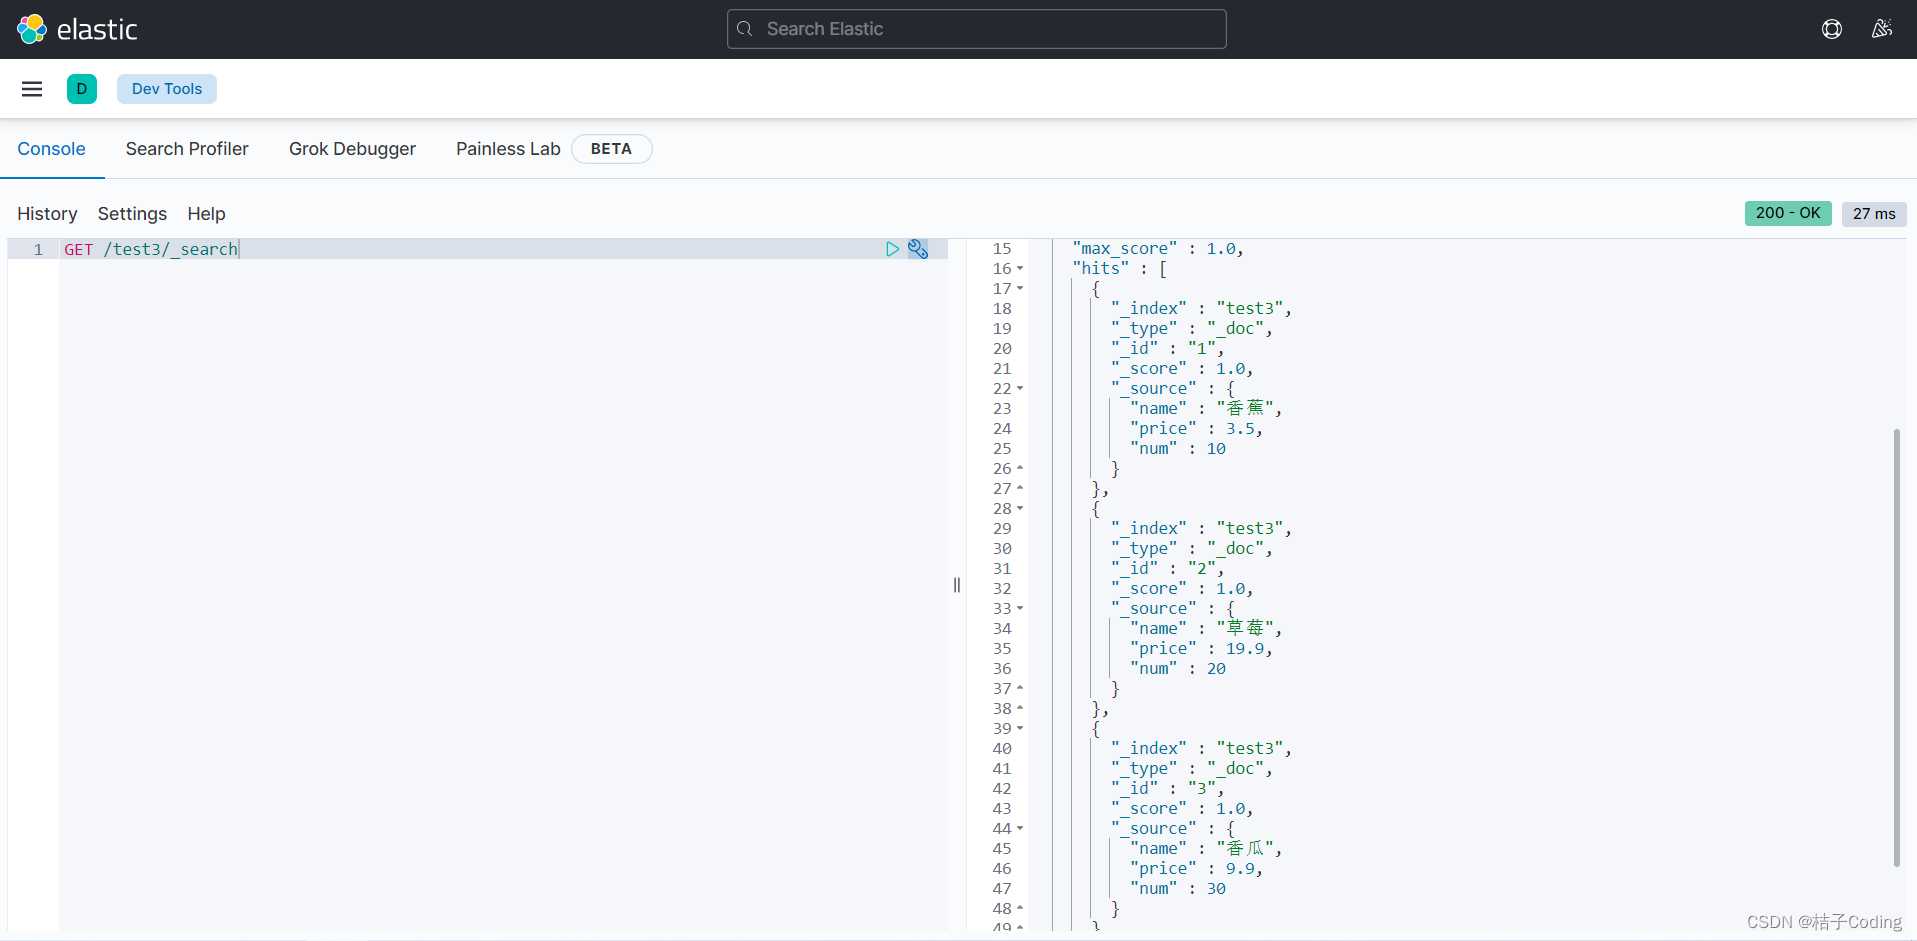Open the newsfeed celebration icon
This screenshot has width=1917, height=941.
1882,29
